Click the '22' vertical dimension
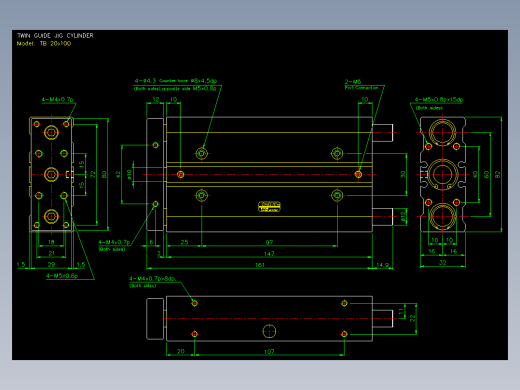Screen dimensions: 520x390 click(x=413, y=319)
